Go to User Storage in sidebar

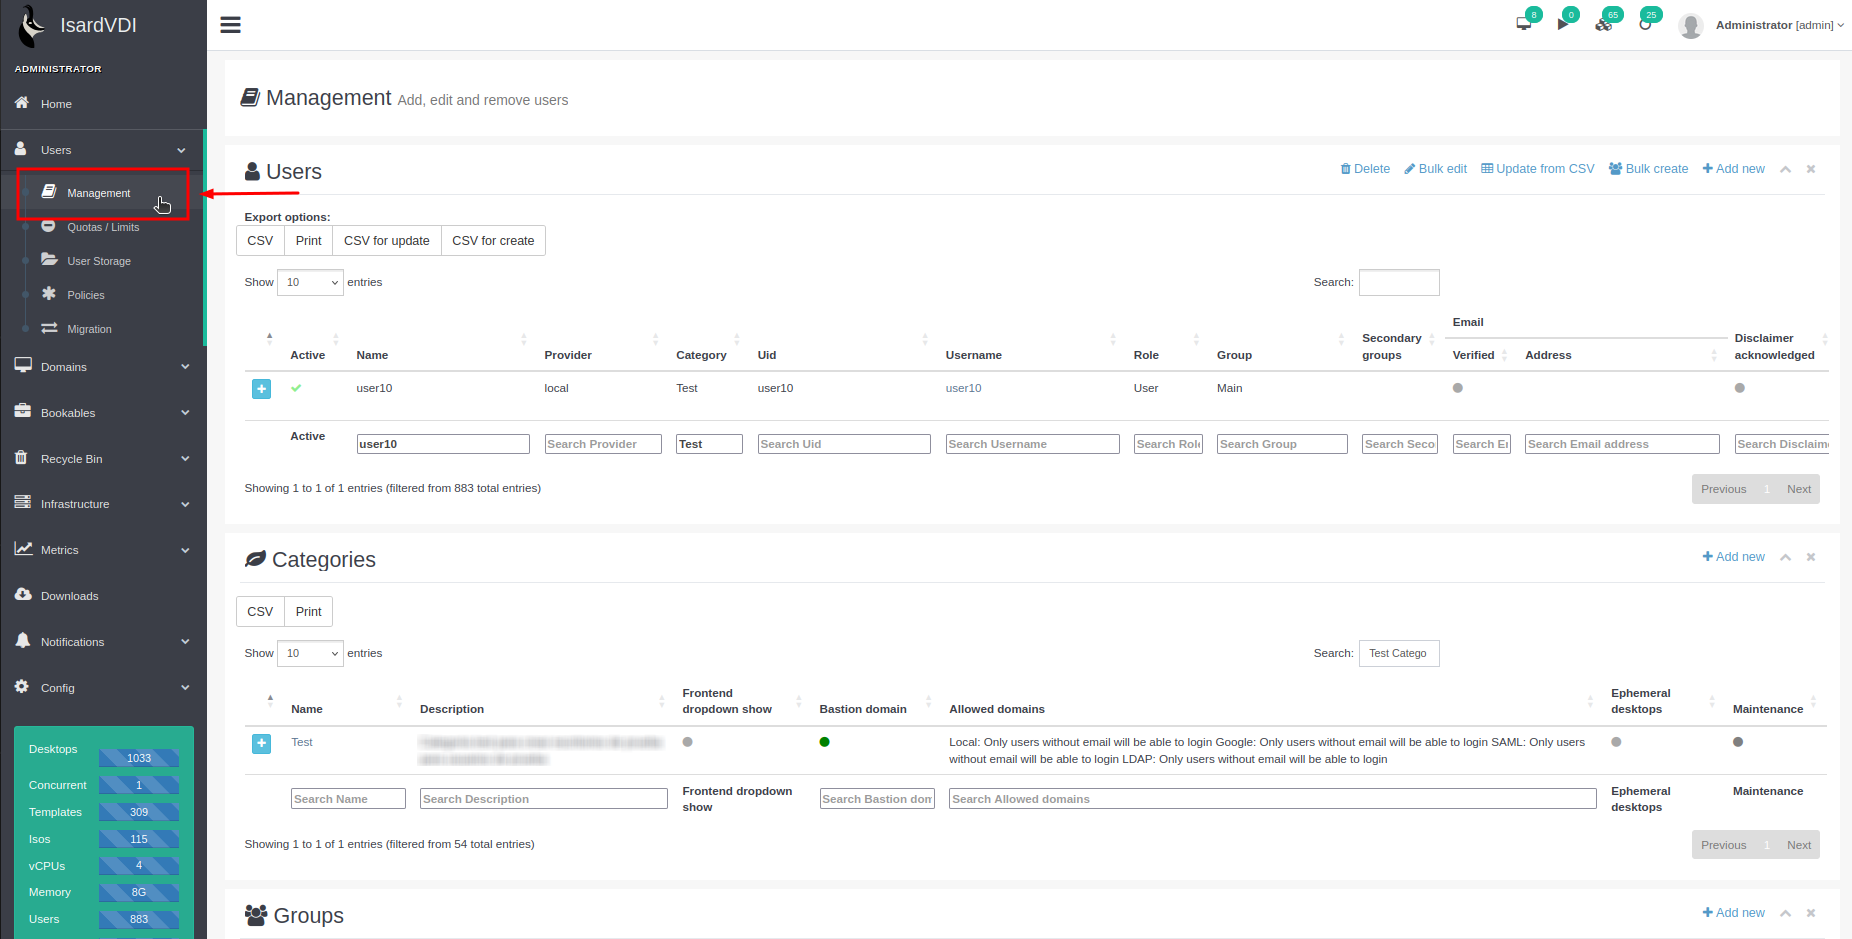(98, 261)
